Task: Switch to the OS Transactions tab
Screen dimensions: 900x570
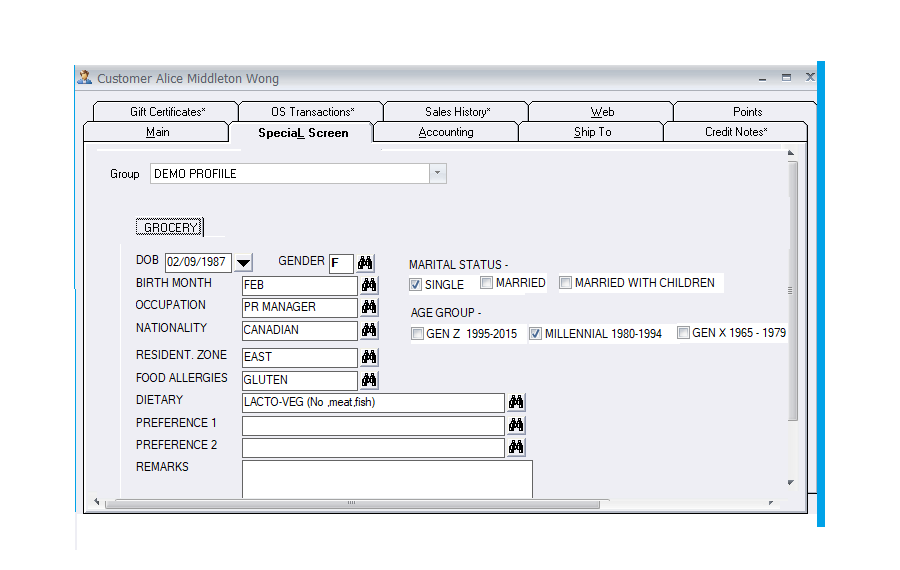Action: click(312, 111)
